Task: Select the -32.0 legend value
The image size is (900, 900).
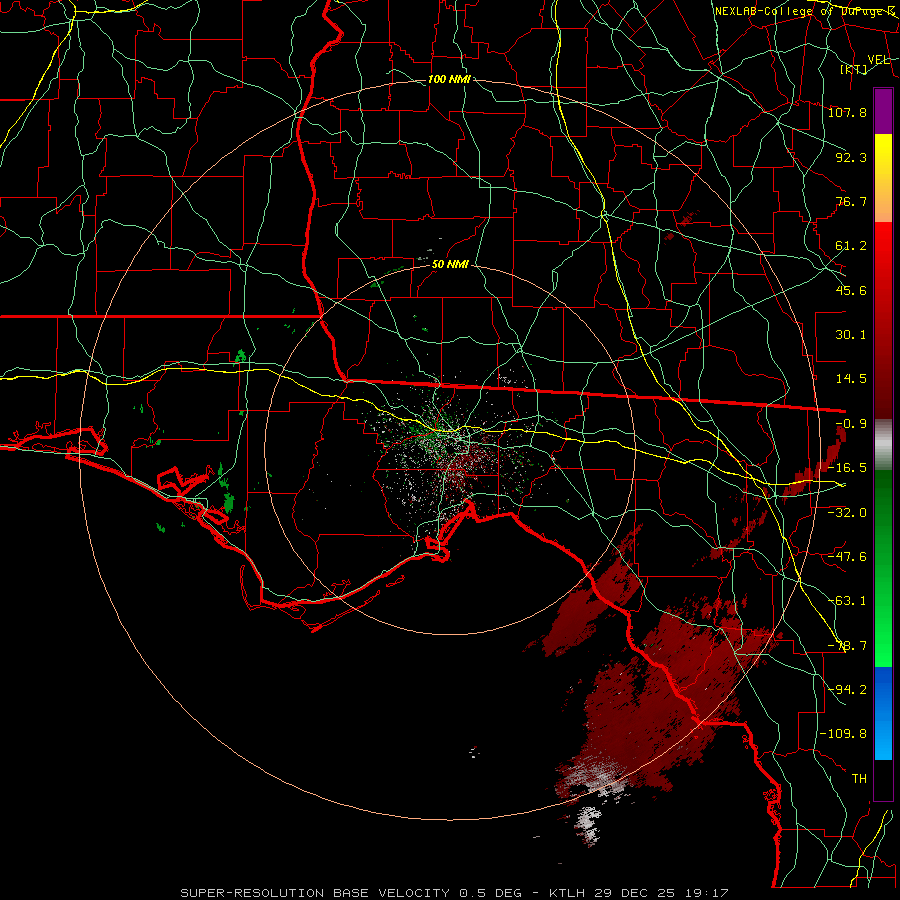Action: (x=847, y=513)
